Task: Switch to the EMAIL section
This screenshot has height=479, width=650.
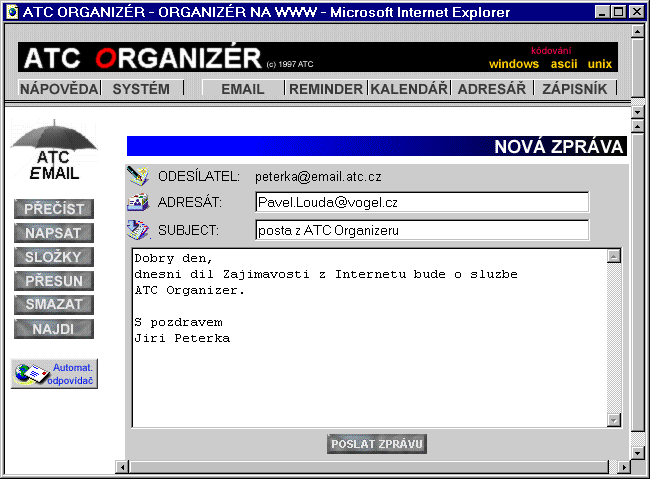Action: [243, 88]
